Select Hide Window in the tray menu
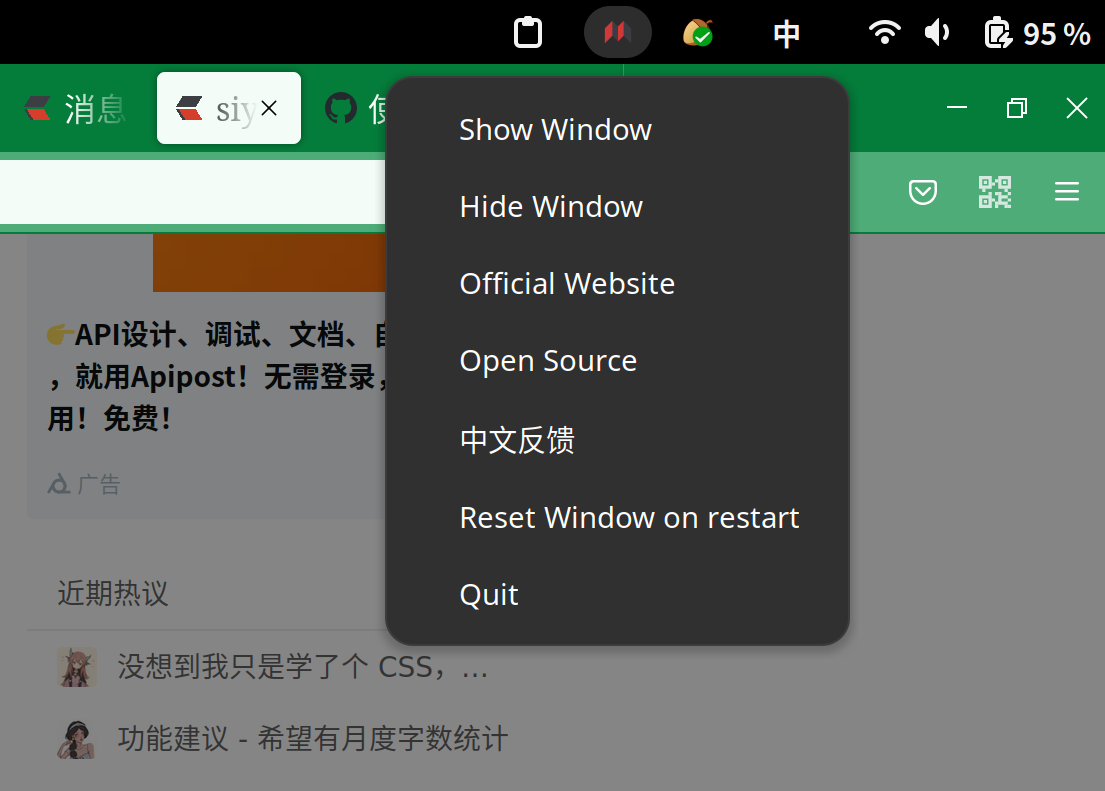The width and height of the screenshot is (1105, 791). (x=551, y=206)
